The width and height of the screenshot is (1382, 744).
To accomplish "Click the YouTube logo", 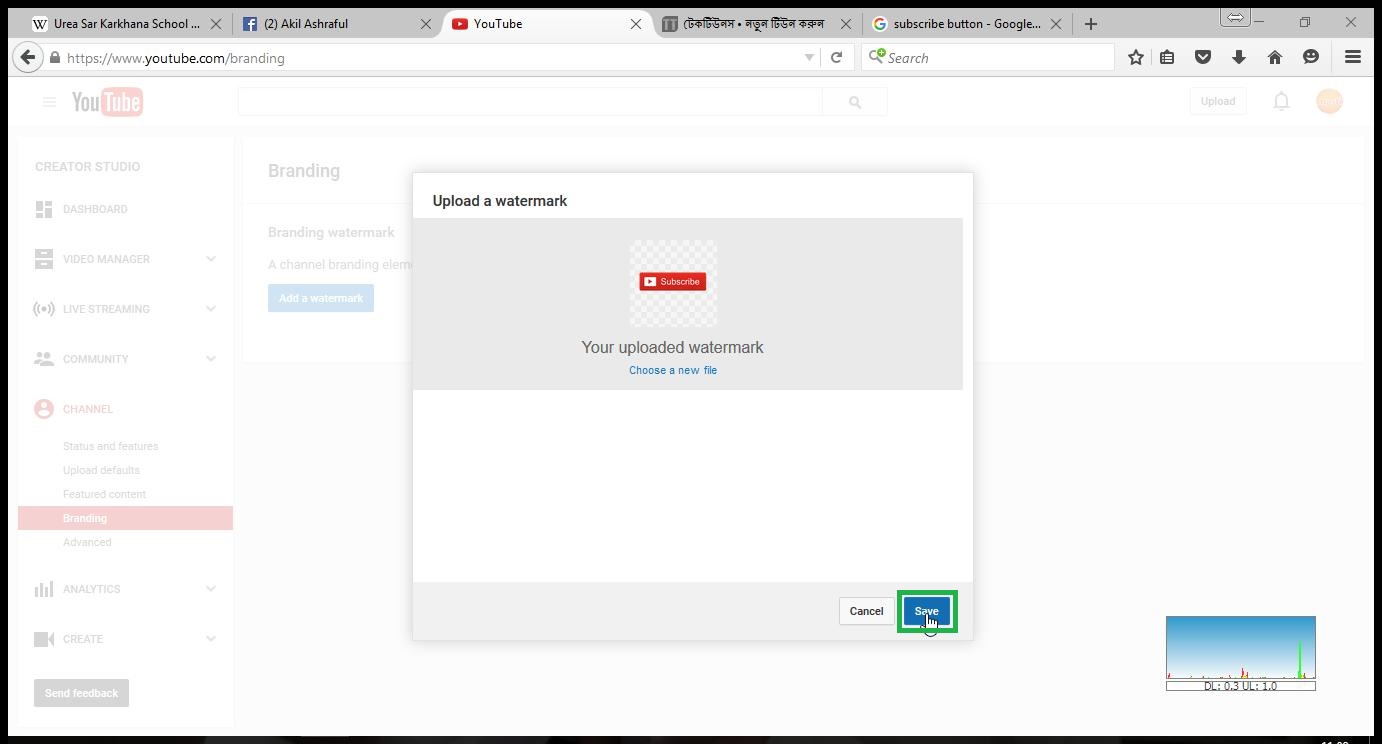I will (107, 102).
